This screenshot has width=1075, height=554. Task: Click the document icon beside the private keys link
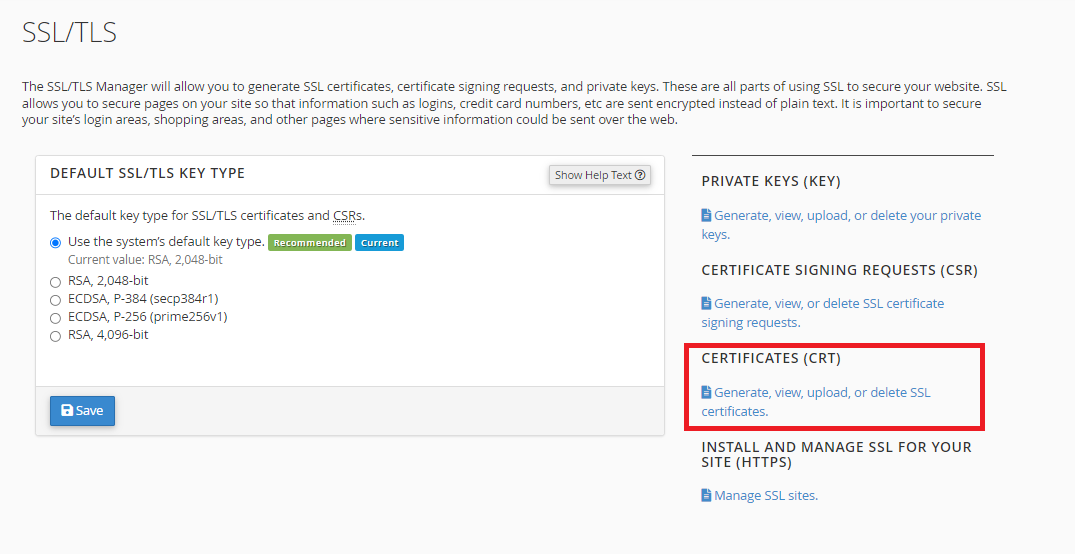(x=706, y=215)
